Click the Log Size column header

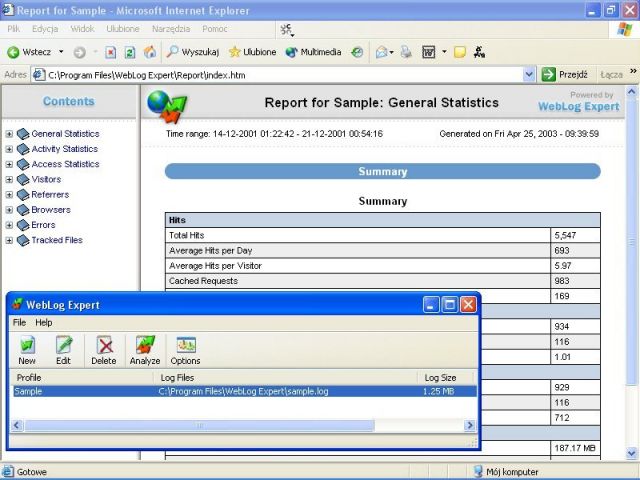[x=440, y=377]
